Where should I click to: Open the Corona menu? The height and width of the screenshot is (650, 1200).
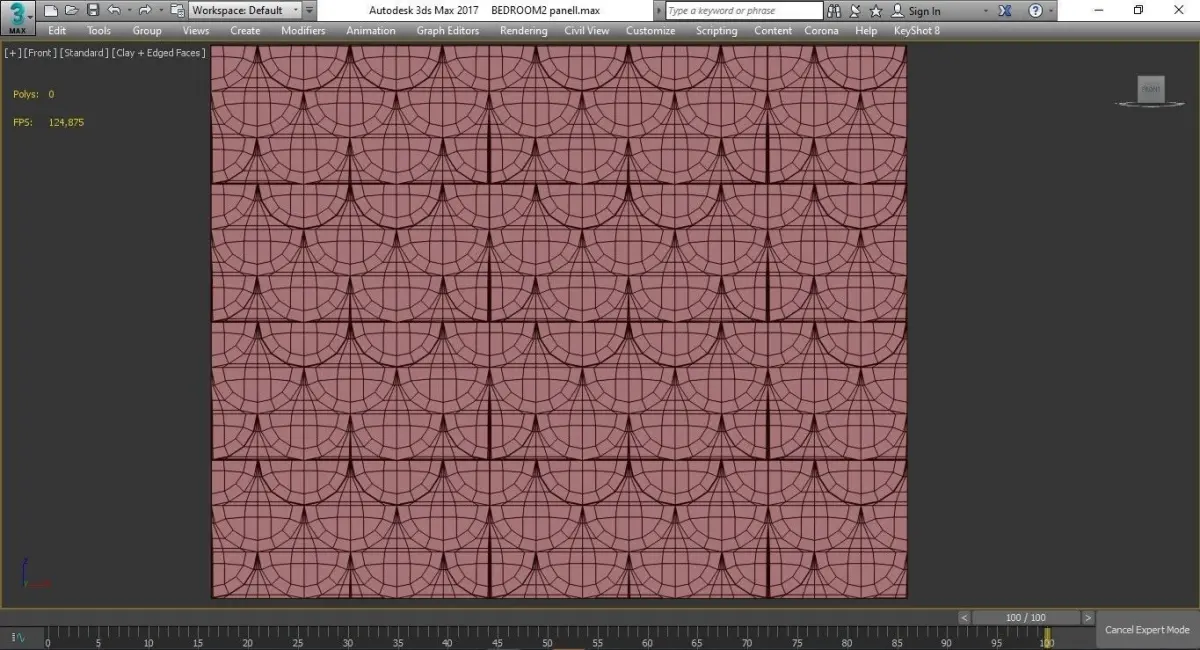point(822,31)
